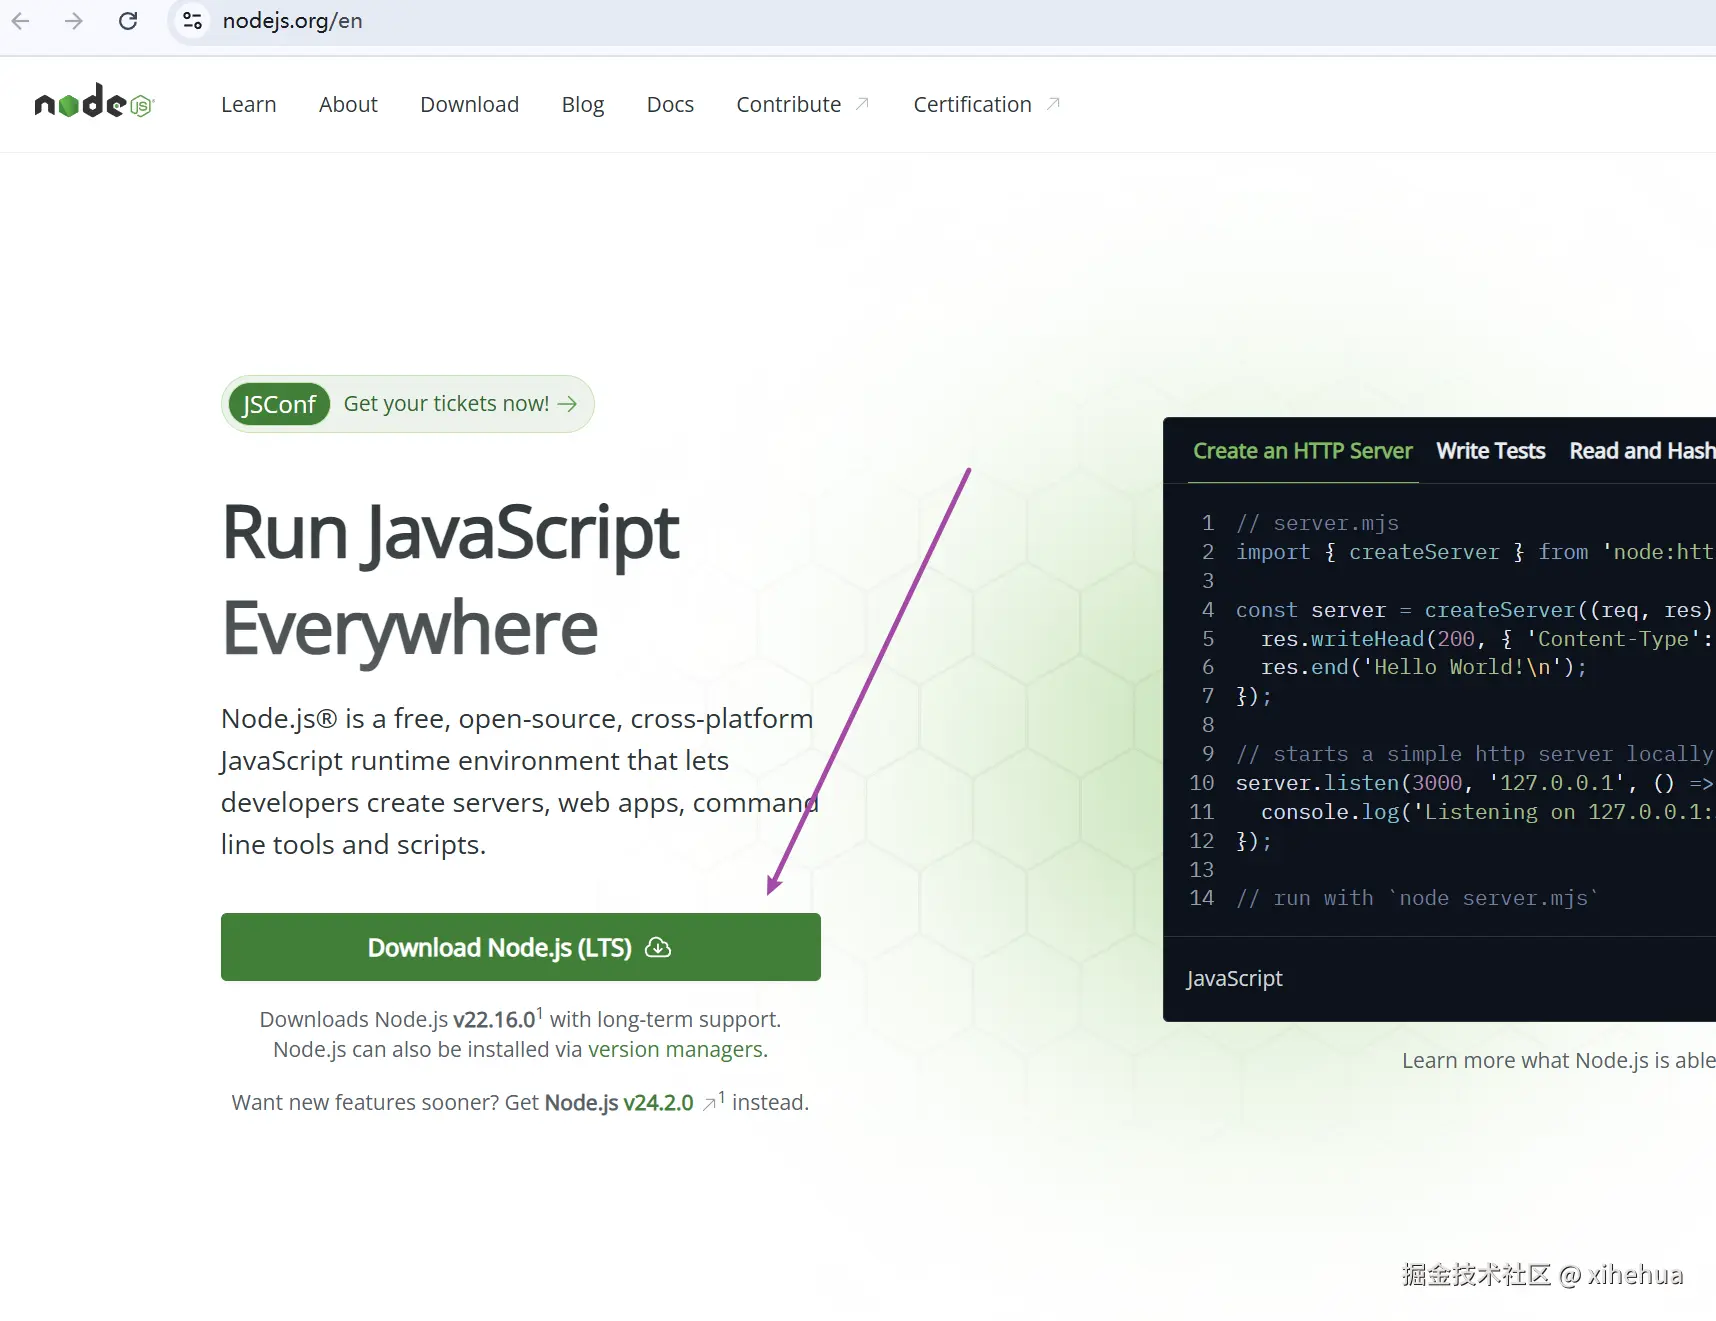Open the About page

348,105
